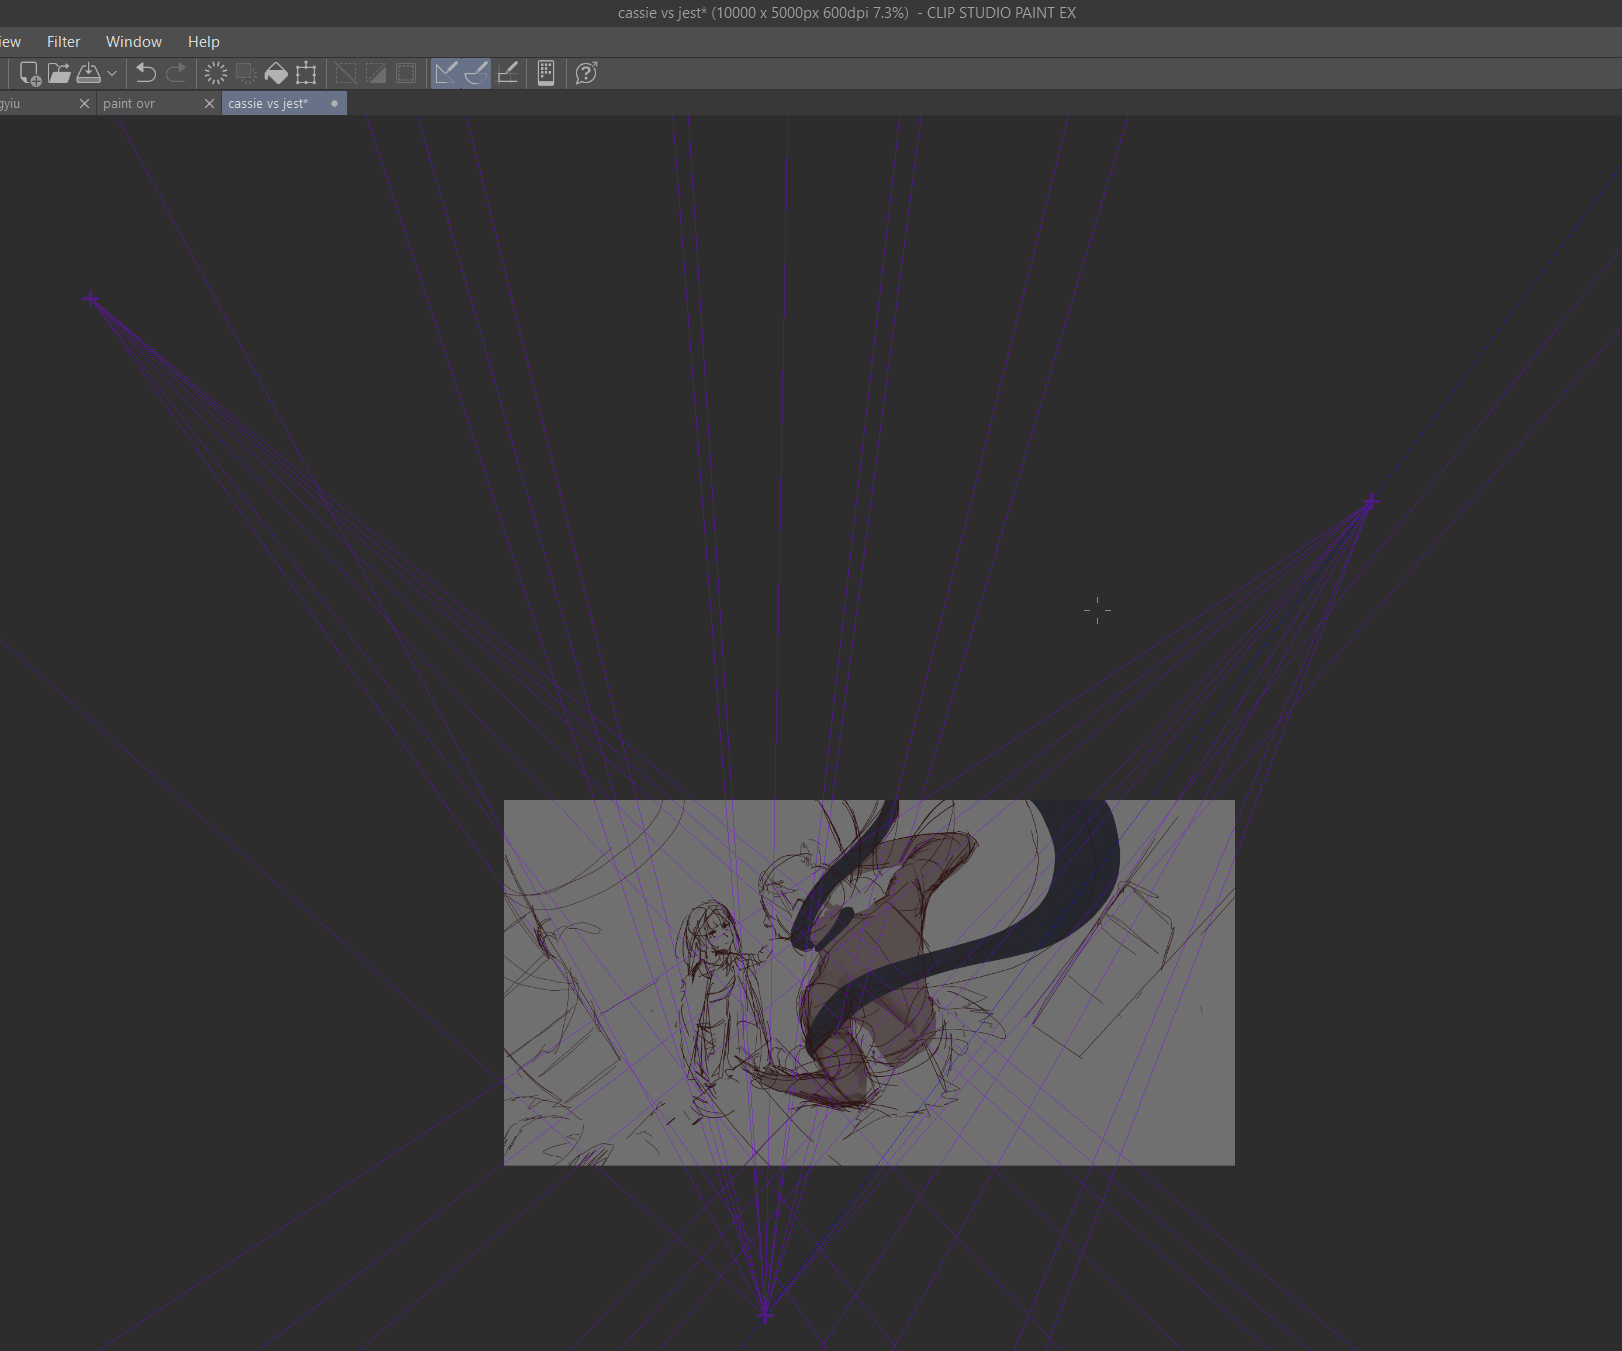Open the Filter menu
The height and width of the screenshot is (1351, 1622).
tap(63, 41)
